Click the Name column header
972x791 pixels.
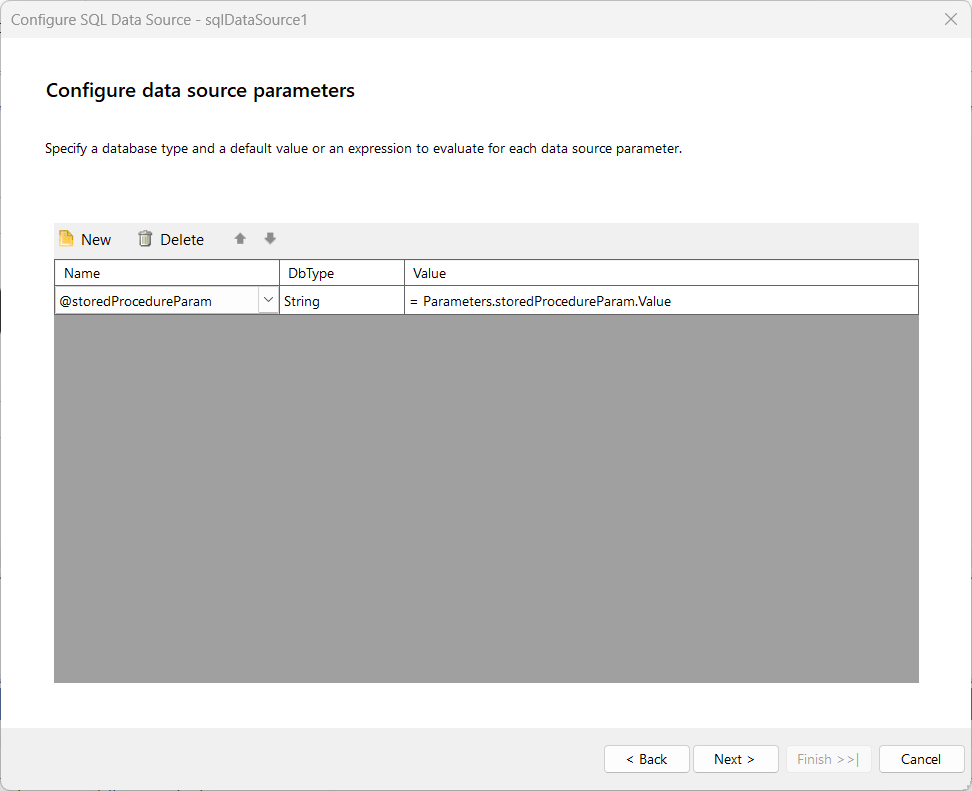[167, 273]
